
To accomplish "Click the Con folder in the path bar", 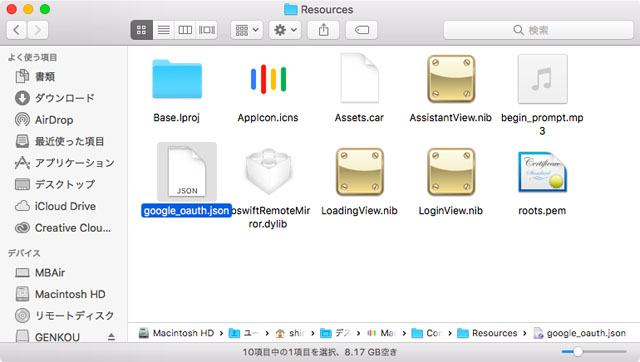I will pos(427,333).
